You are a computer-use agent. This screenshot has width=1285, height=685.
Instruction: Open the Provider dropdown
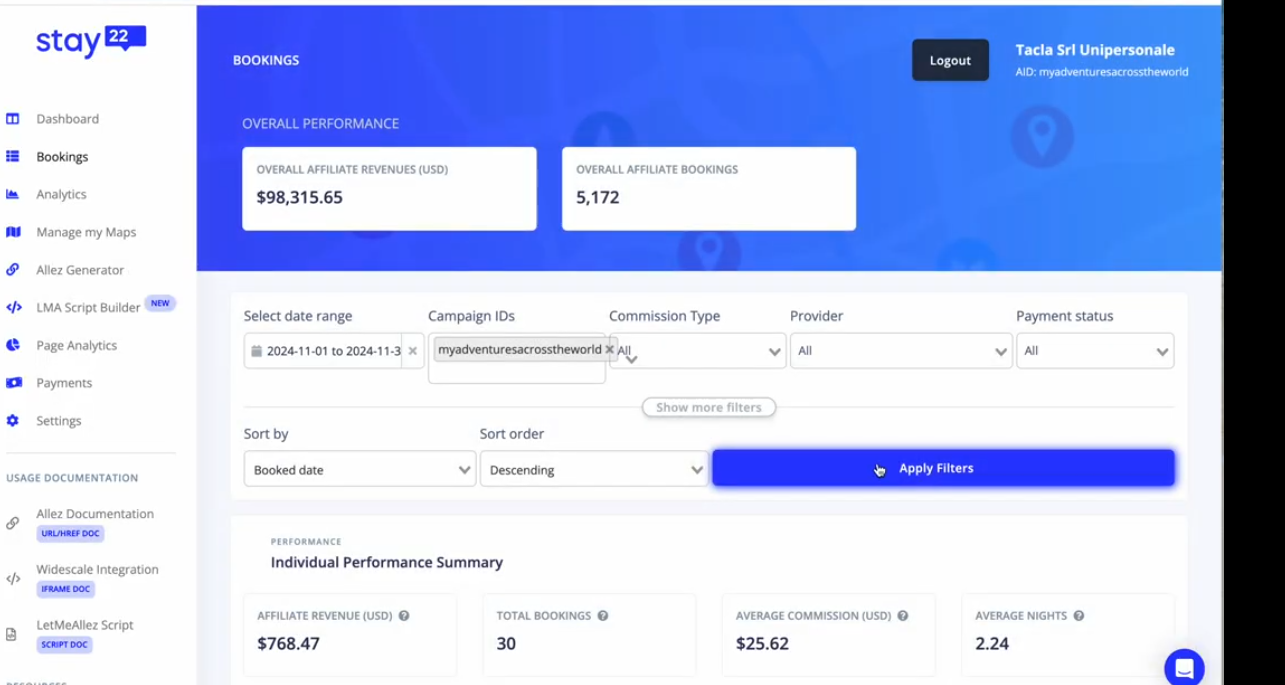coord(901,351)
